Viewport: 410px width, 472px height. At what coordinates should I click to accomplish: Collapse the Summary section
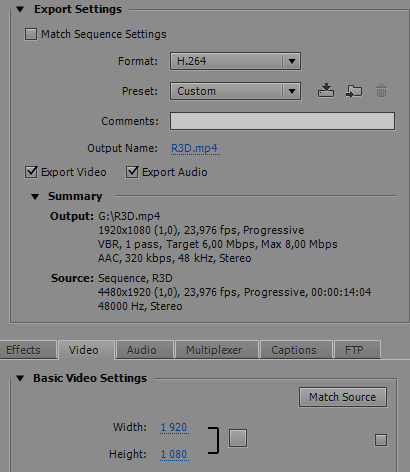(x=35, y=197)
